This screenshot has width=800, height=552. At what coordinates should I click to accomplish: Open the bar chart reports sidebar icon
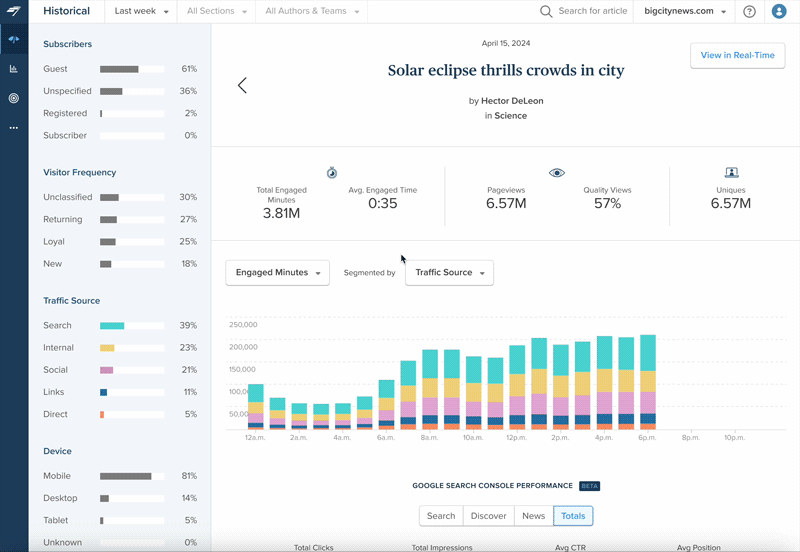tap(14, 69)
